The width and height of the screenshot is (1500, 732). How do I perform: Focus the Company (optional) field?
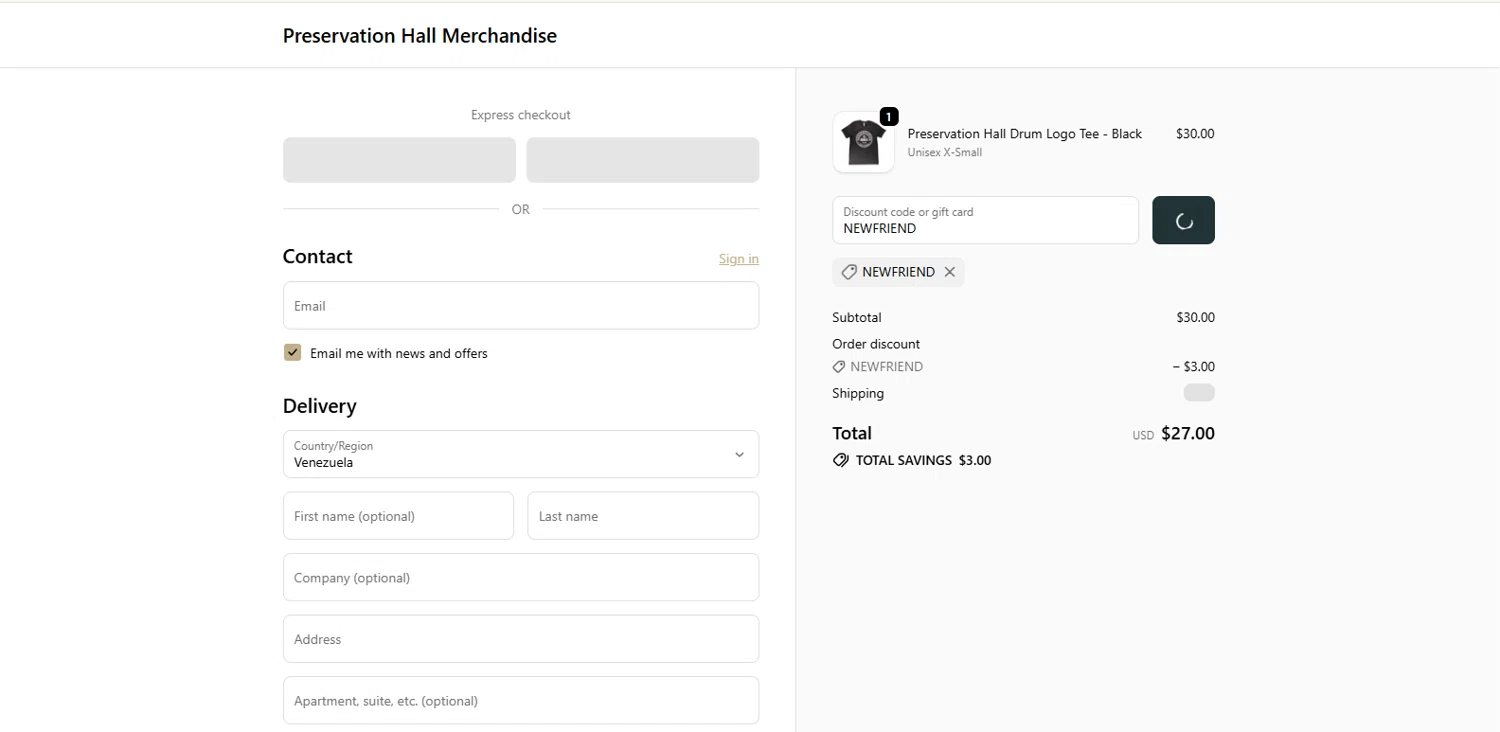[x=521, y=578]
